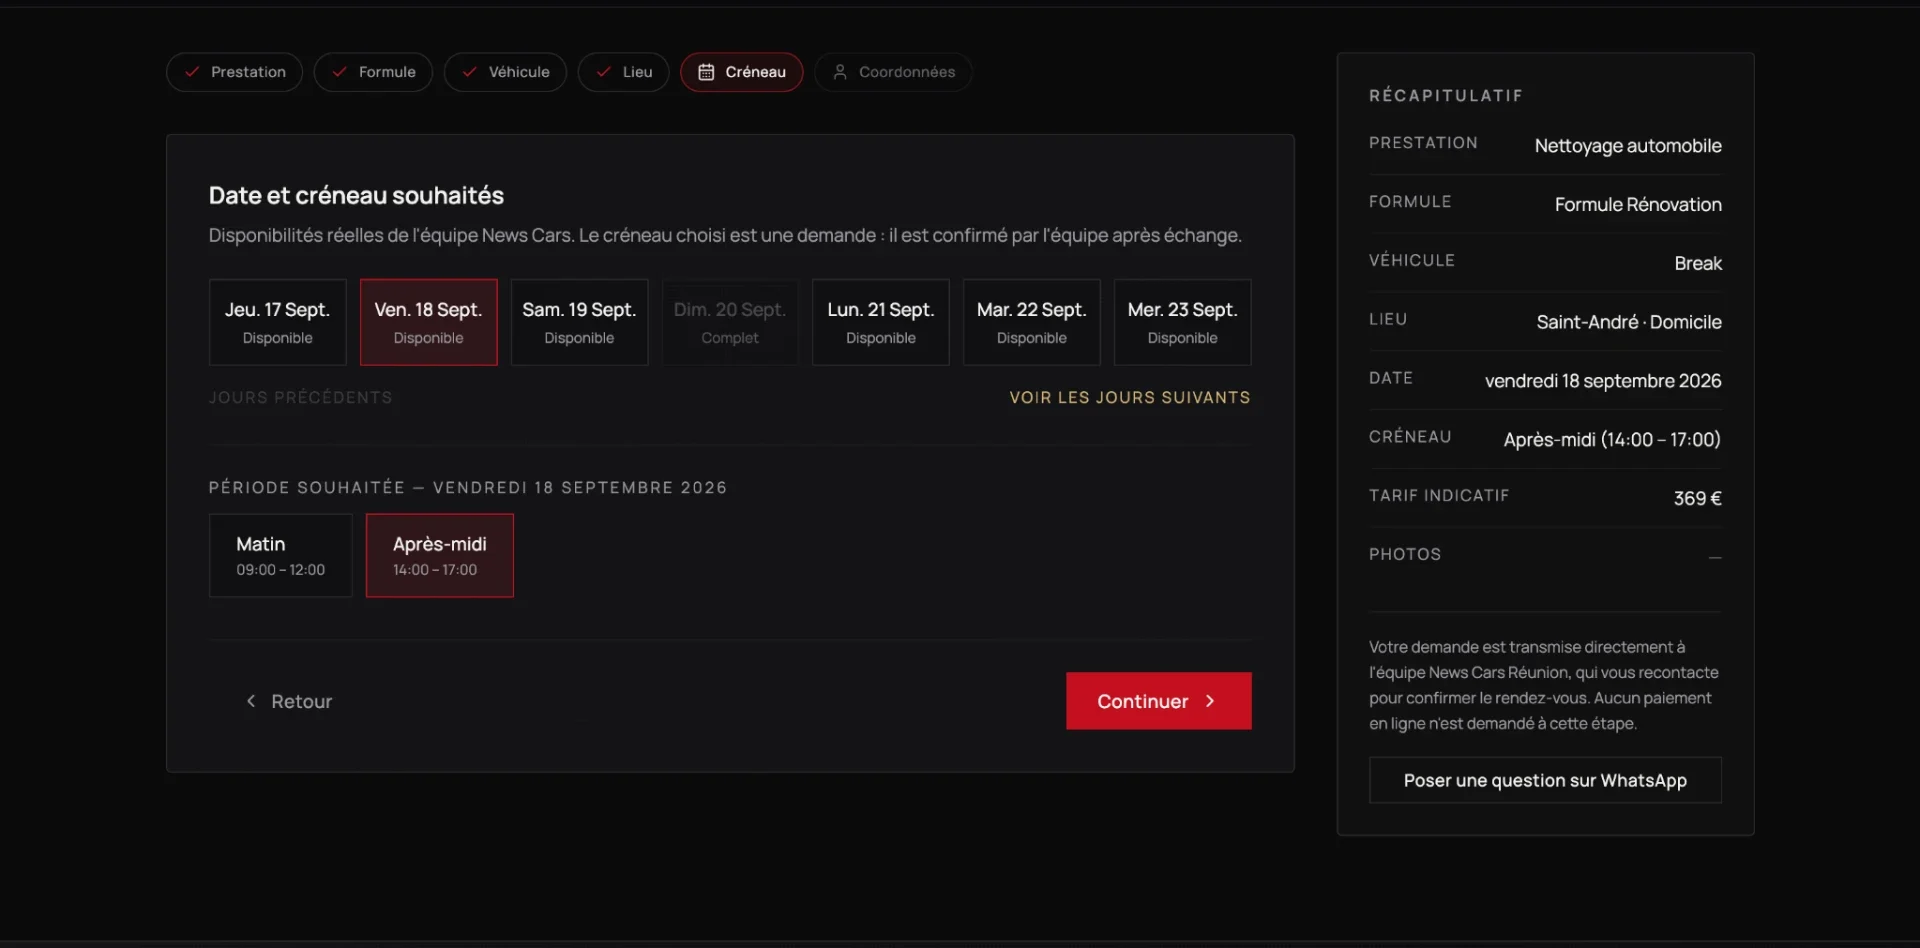
Task: Click the Break vehicle value
Action: 1698,264
